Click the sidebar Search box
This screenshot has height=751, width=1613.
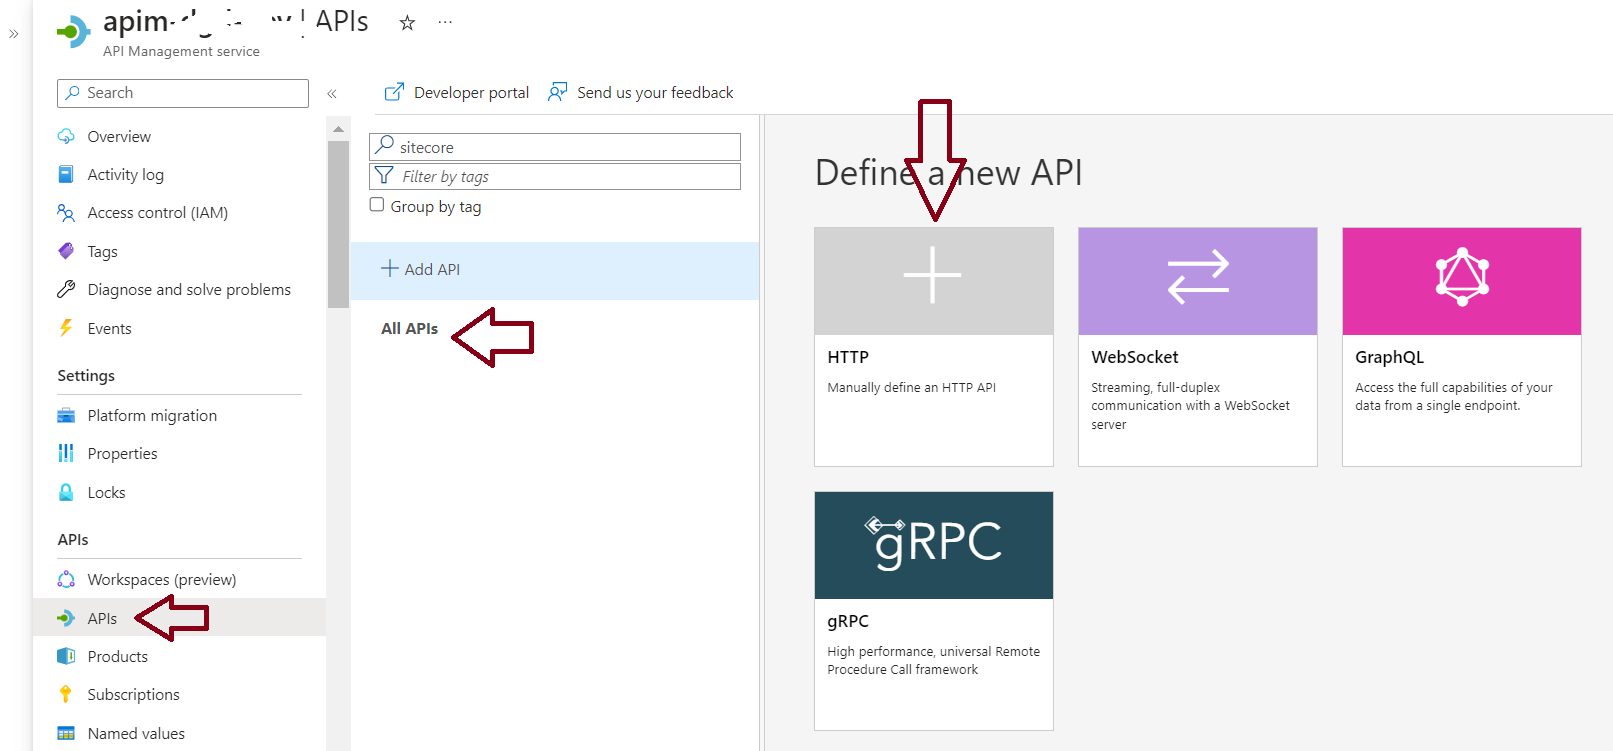coord(183,93)
